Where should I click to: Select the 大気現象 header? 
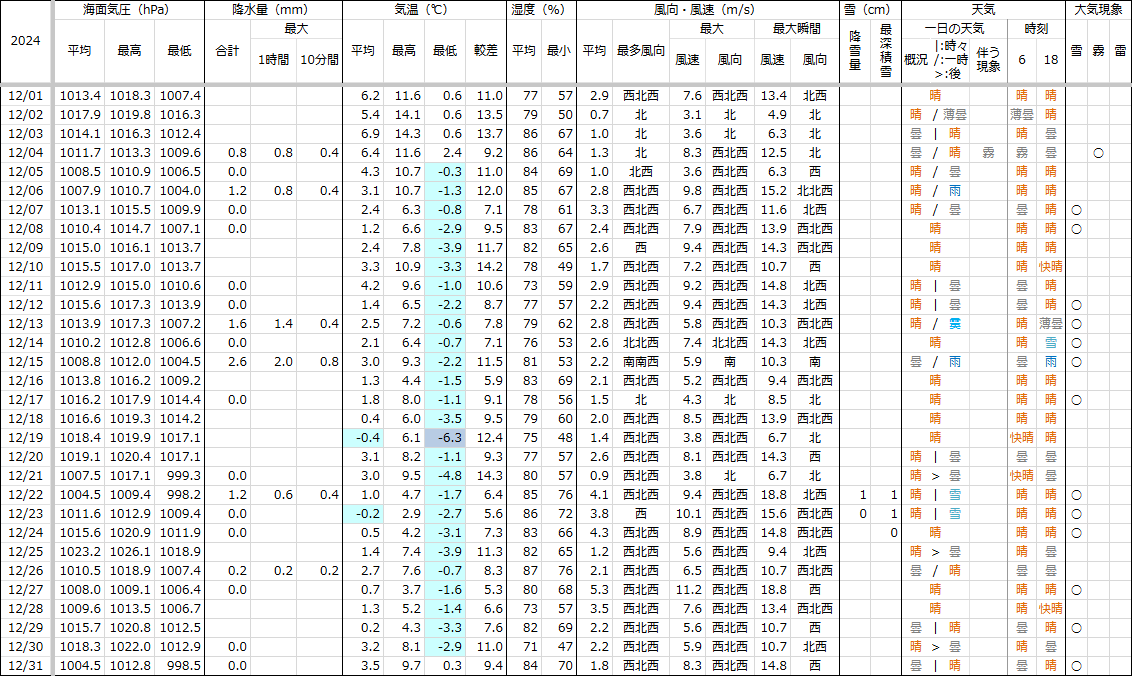[x=1098, y=9]
